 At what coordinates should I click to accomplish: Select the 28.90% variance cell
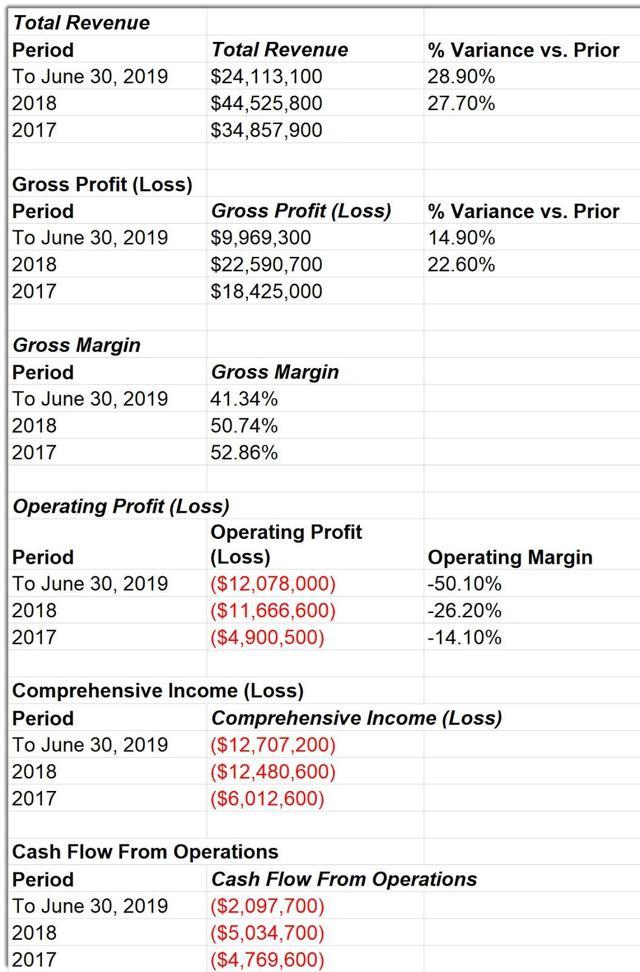click(461, 76)
